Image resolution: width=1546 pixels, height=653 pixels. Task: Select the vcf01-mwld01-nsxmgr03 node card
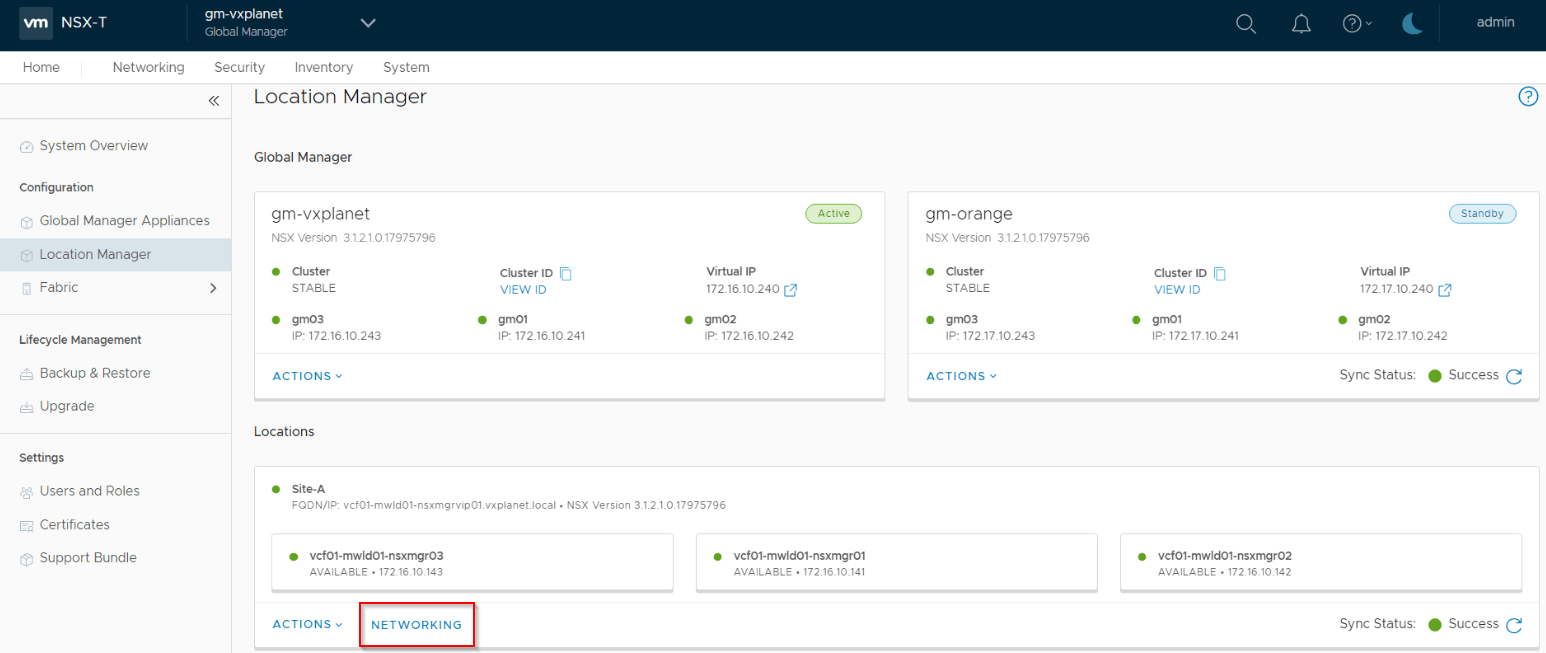tap(473, 562)
